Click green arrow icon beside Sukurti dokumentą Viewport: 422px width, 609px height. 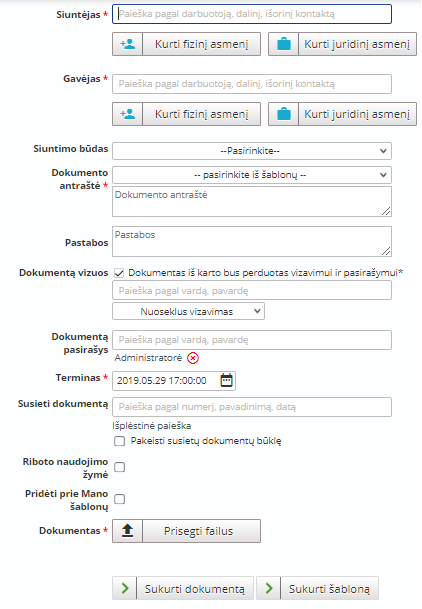[125, 588]
